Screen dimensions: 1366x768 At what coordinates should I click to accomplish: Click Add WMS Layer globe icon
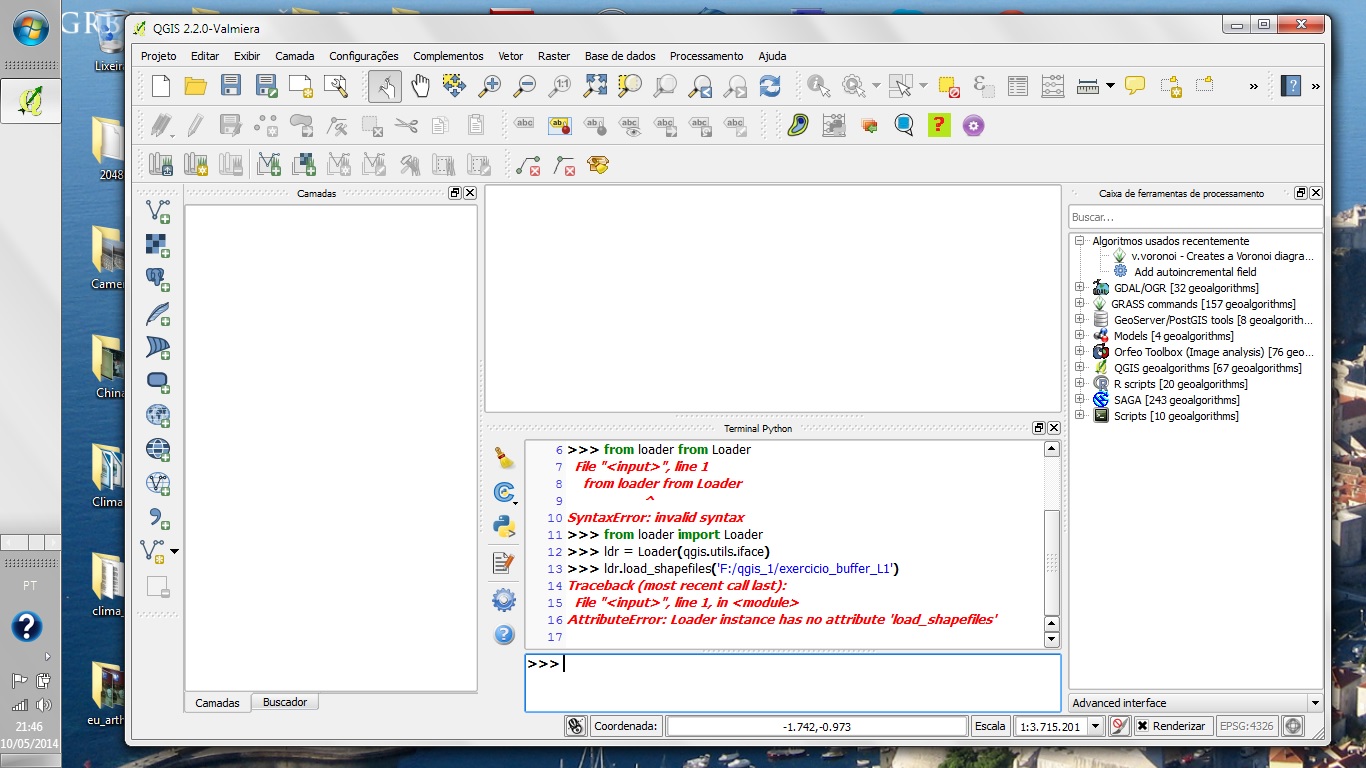[158, 416]
